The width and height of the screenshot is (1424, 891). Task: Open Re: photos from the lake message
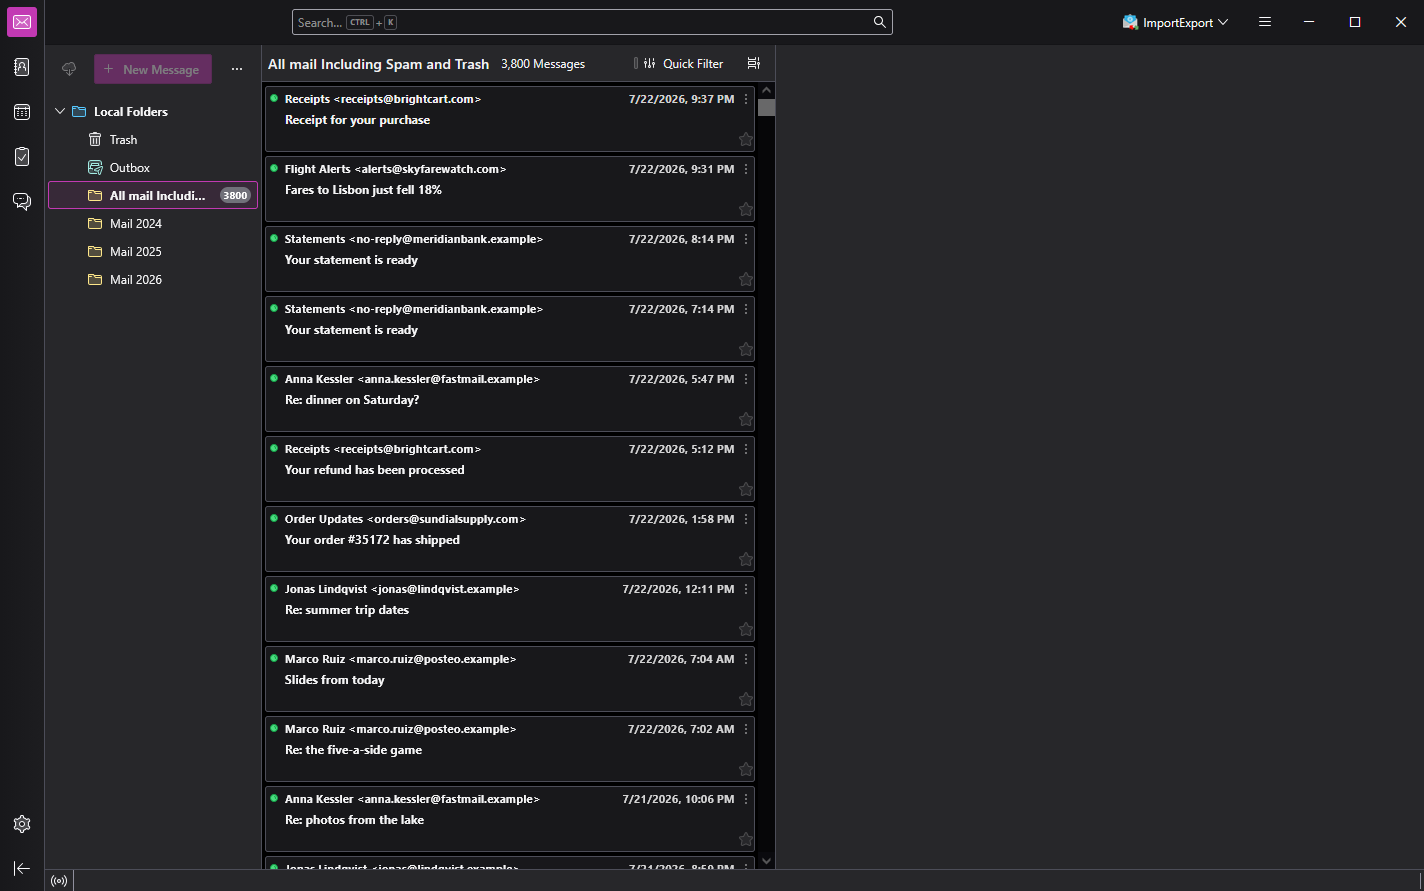[x=510, y=819]
